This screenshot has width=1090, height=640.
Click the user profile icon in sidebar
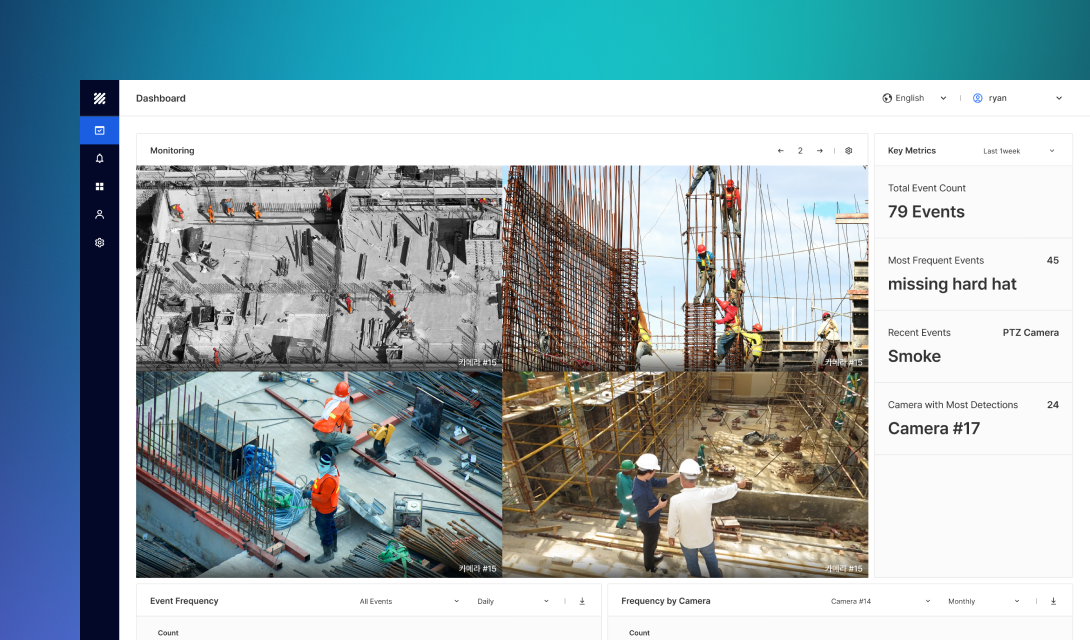(99, 214)
